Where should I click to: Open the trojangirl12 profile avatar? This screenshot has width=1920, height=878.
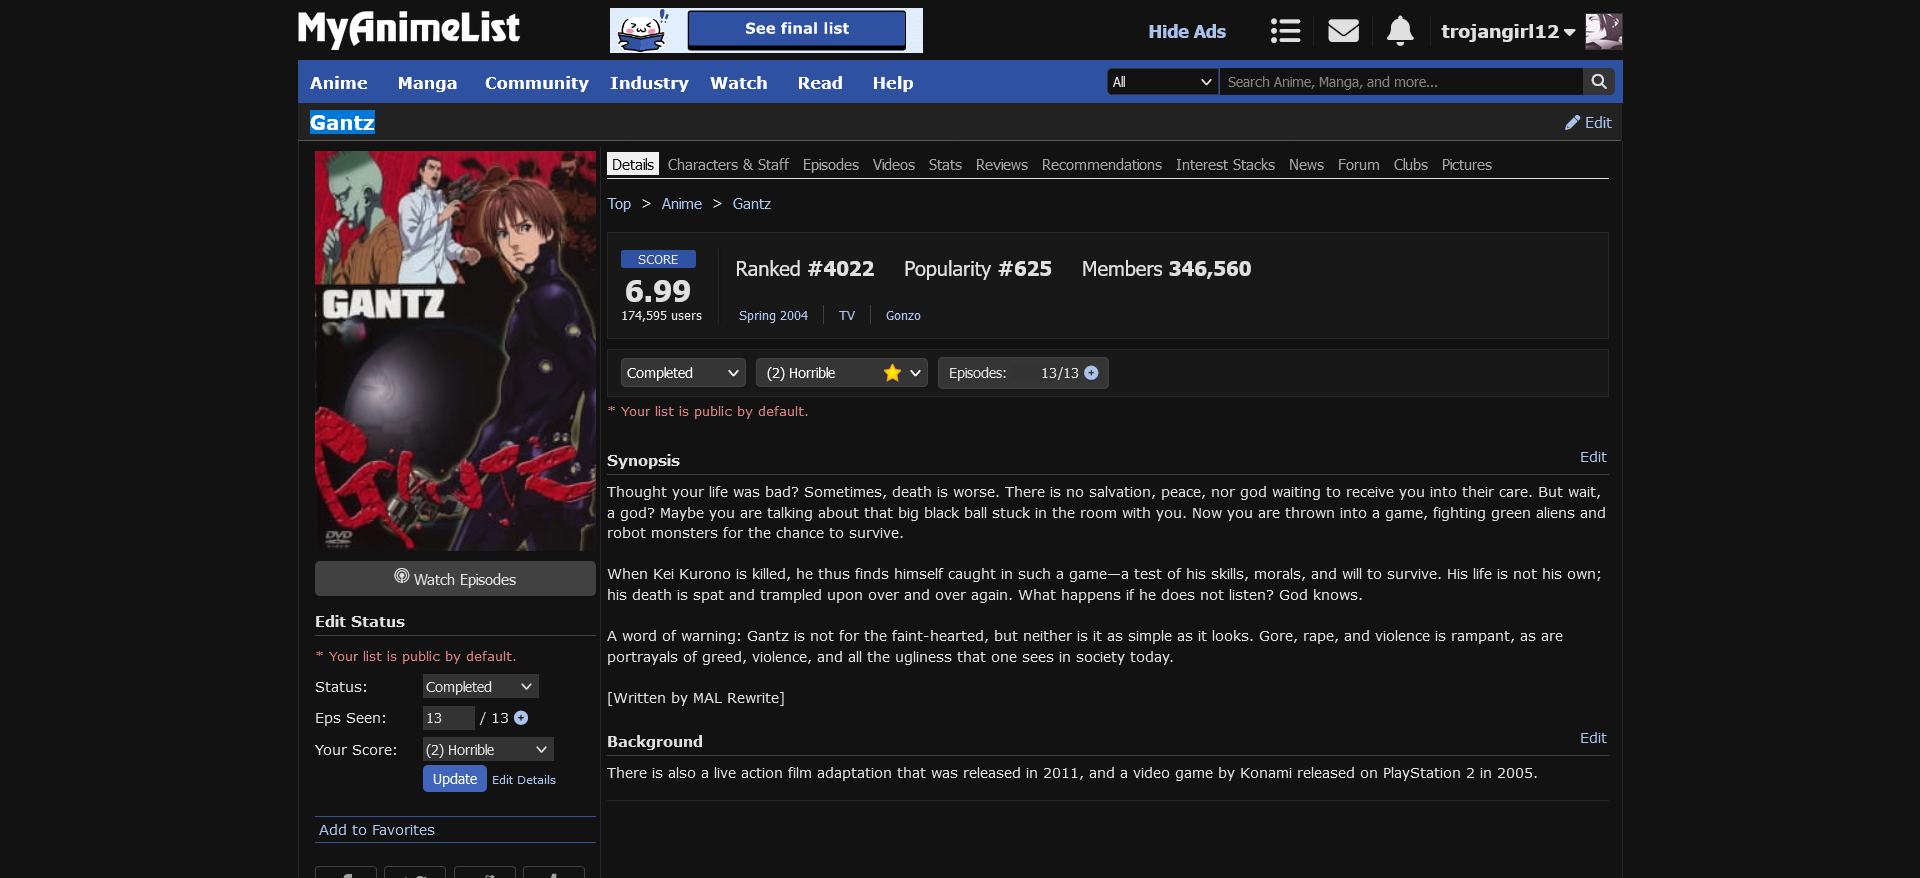(x=1604, y=31)
